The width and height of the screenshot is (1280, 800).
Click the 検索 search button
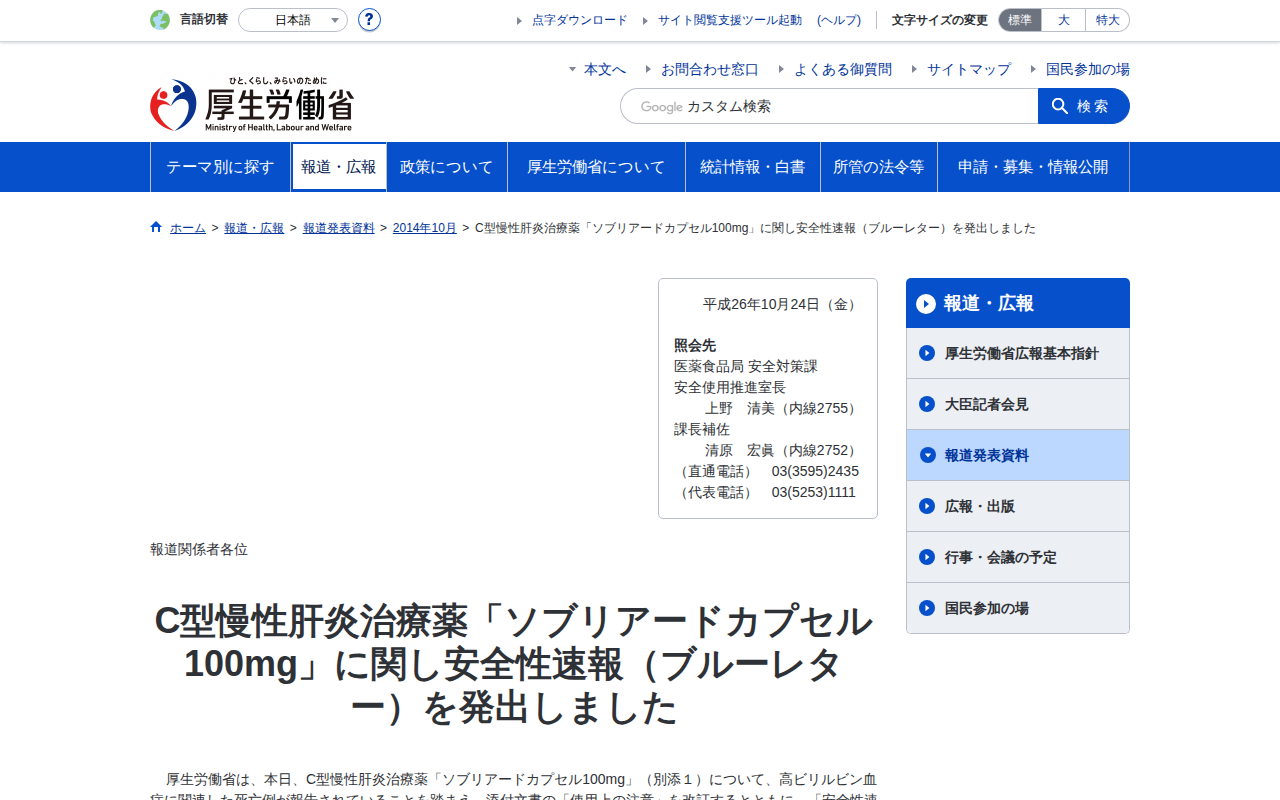click(x=1084, y=106)
